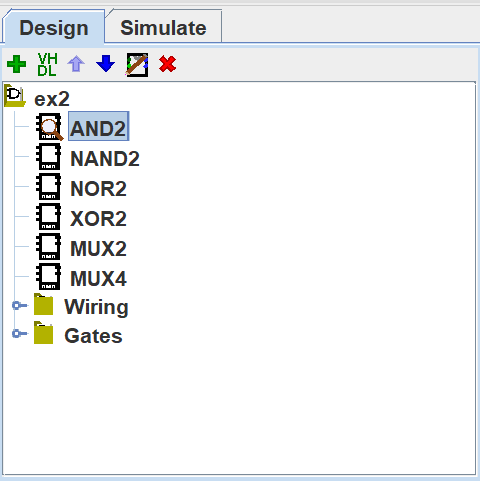Click the Add VHDL entity icon
This screenshot has height=481, width=480.
coord(47,64)
